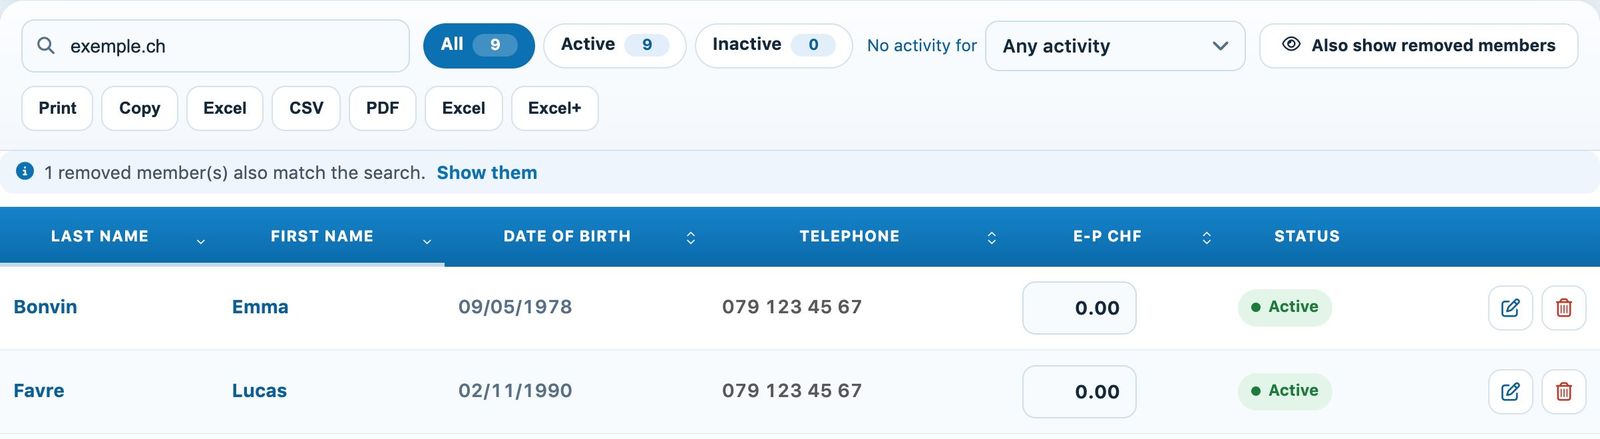The width and height of the screenshot is (1600, 439).
Task: Click the Show them link
Action: click(x=487, y=172)
